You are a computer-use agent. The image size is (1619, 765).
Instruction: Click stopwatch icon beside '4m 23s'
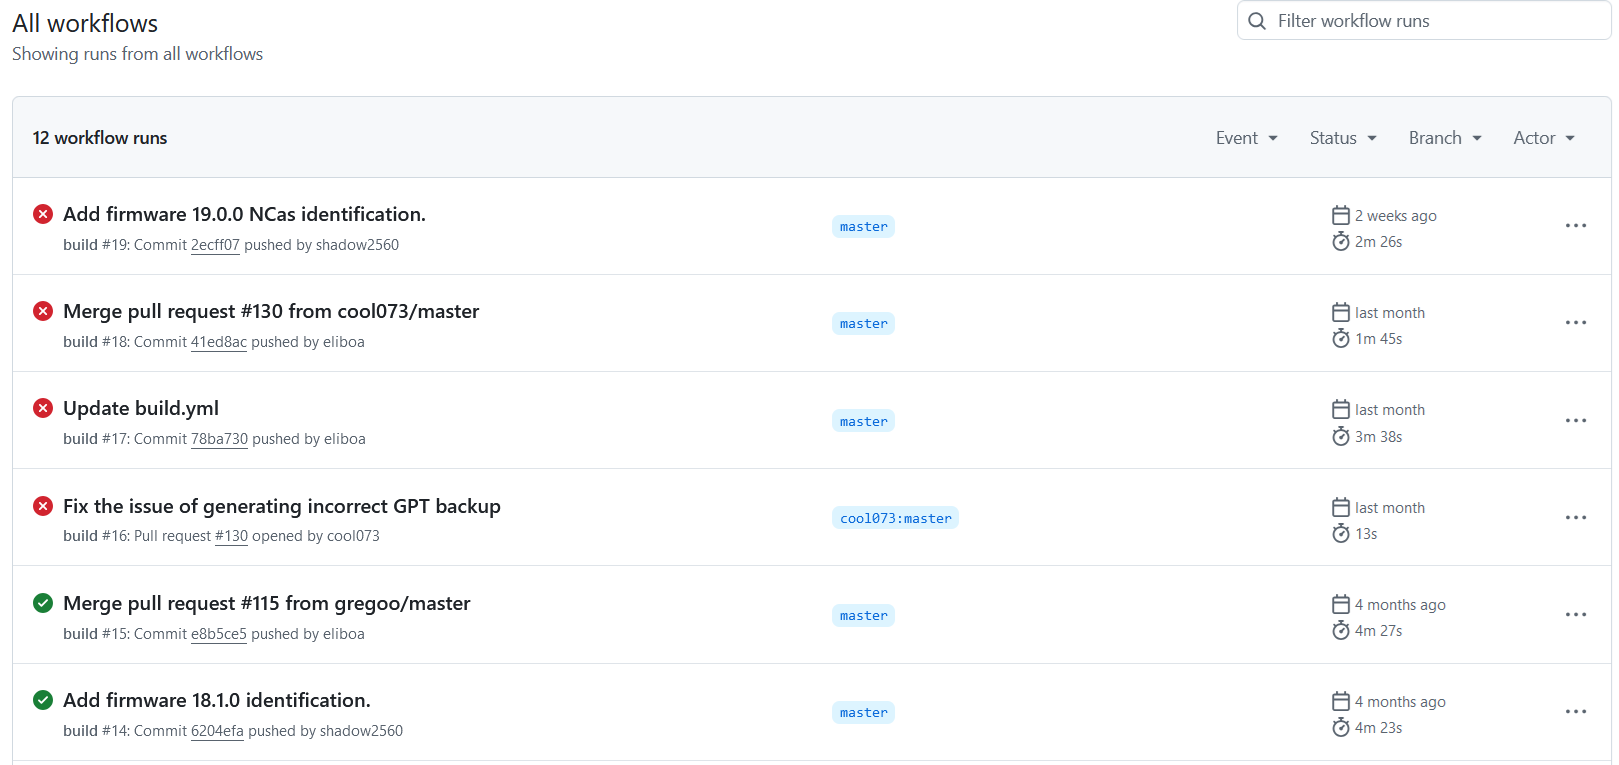click(1341, 727)
